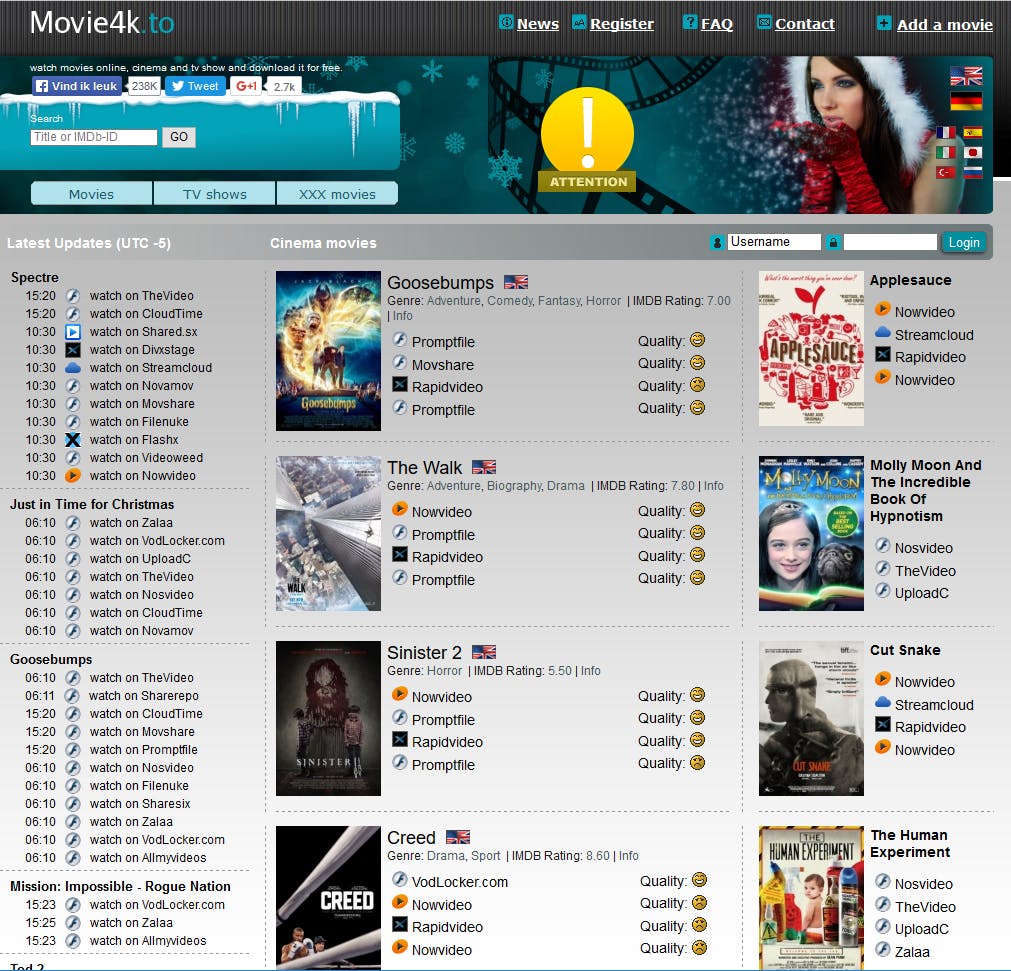Click the yellow Attention warning icon
Screen dimensions: 1011x971
tap(587, 139)
